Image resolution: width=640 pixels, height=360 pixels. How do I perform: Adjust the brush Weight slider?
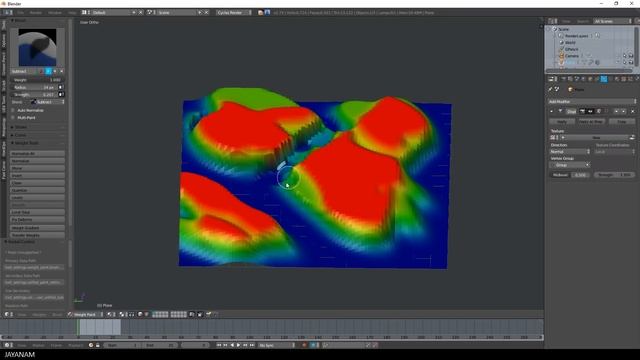37,80
